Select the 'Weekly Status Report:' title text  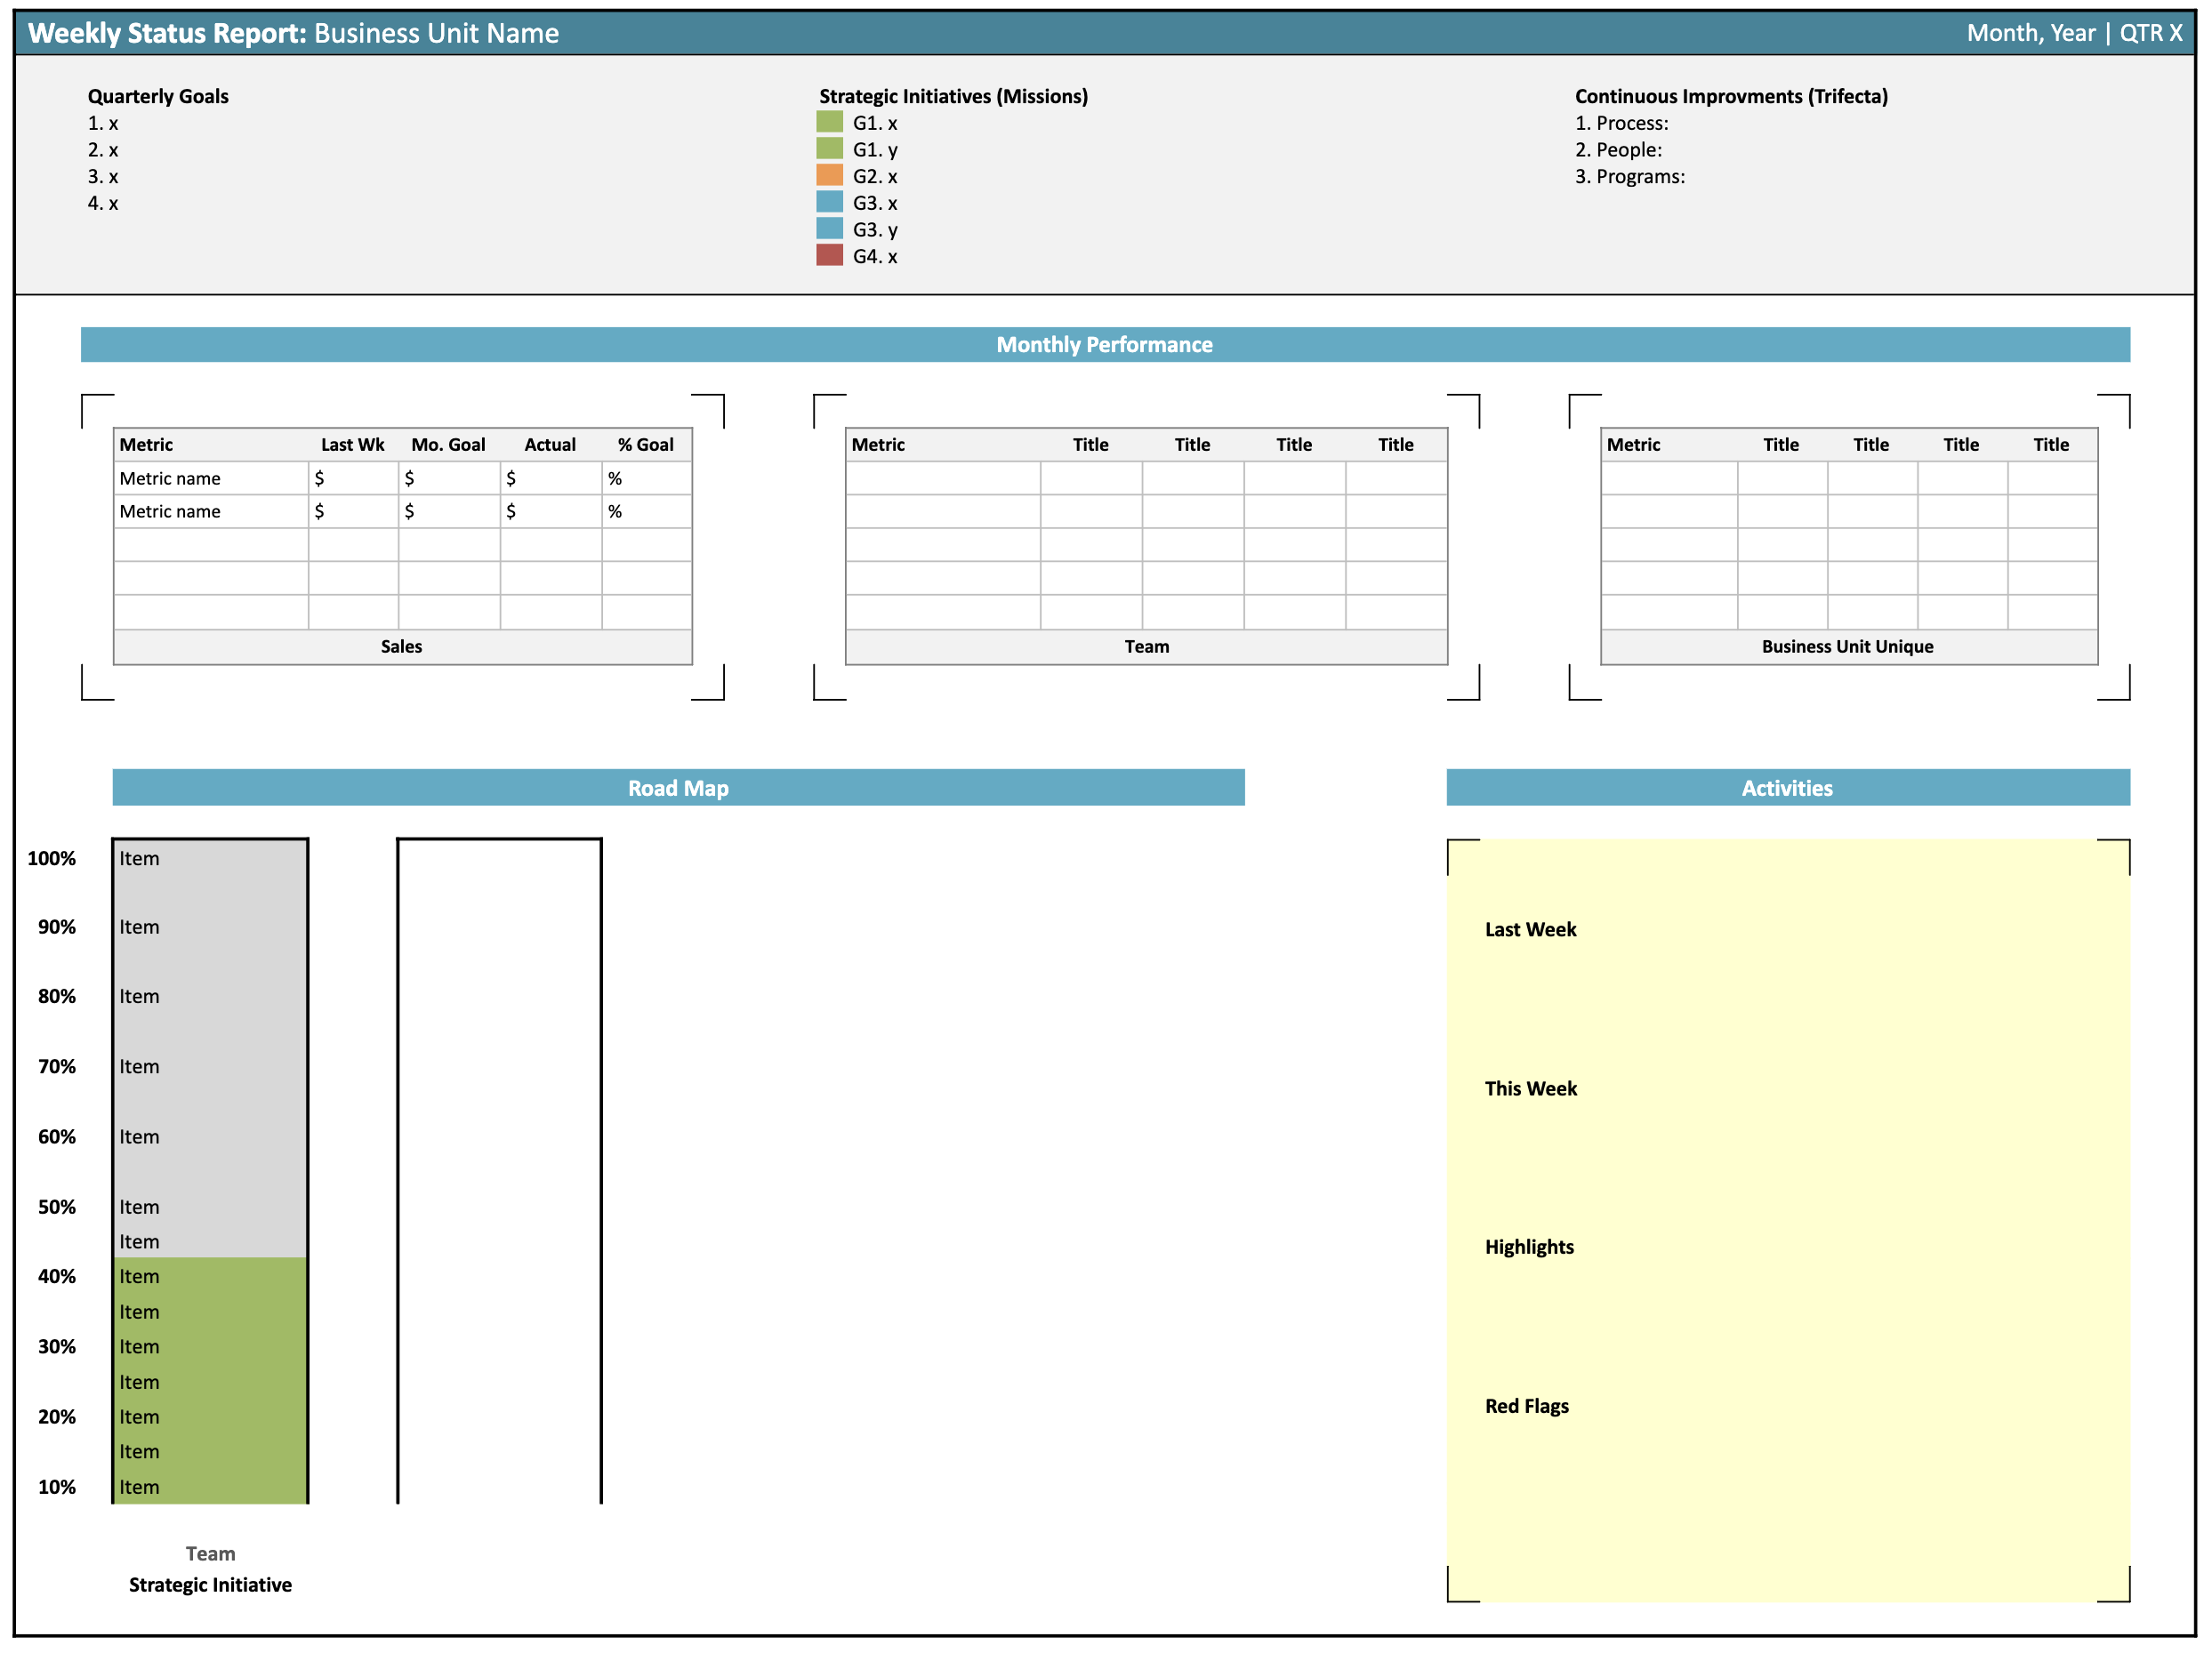point(167,33)
